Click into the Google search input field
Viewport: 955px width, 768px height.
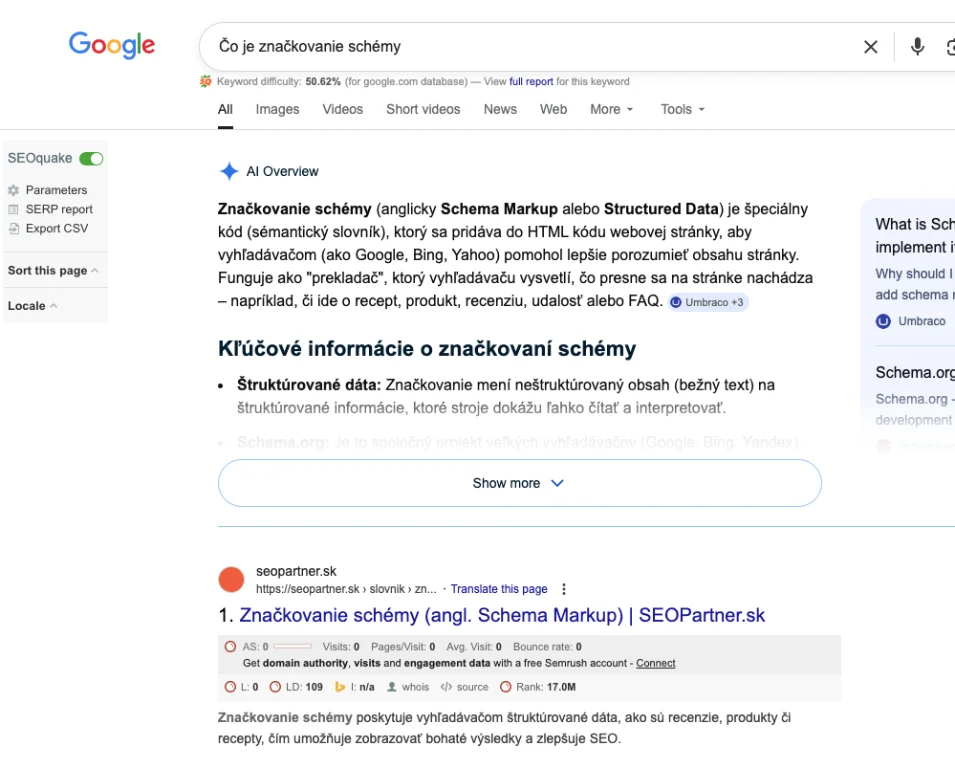click(x=520, y=47)
